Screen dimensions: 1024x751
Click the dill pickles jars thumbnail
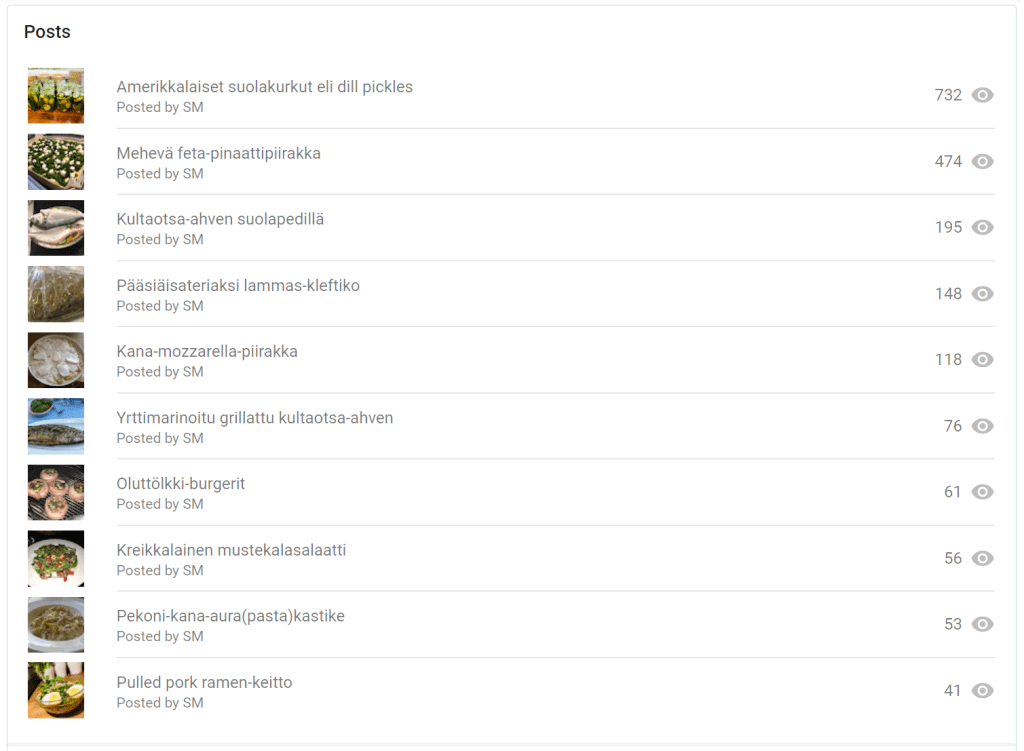[x=56, y=95]
